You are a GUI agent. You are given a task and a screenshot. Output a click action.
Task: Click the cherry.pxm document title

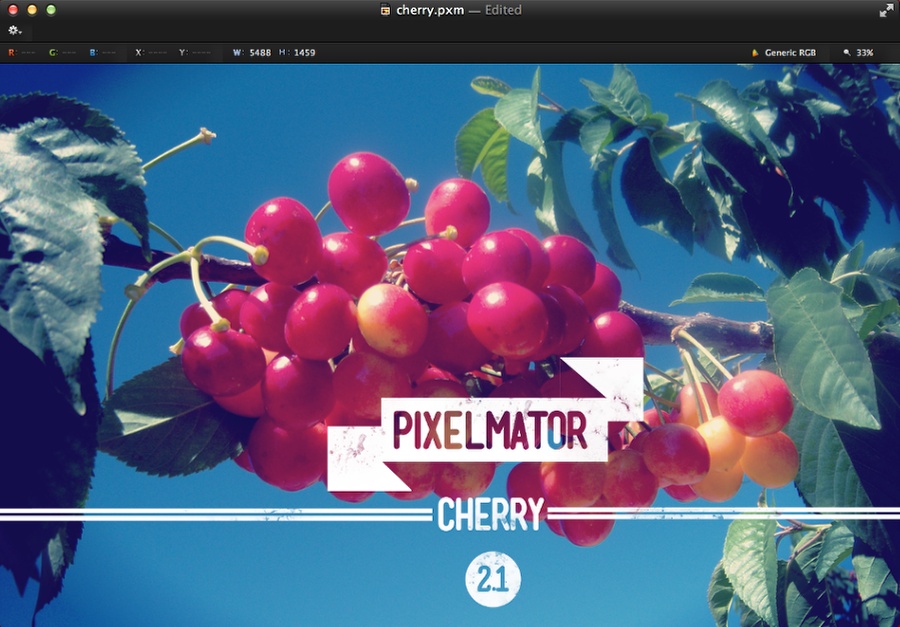(430, 10)
